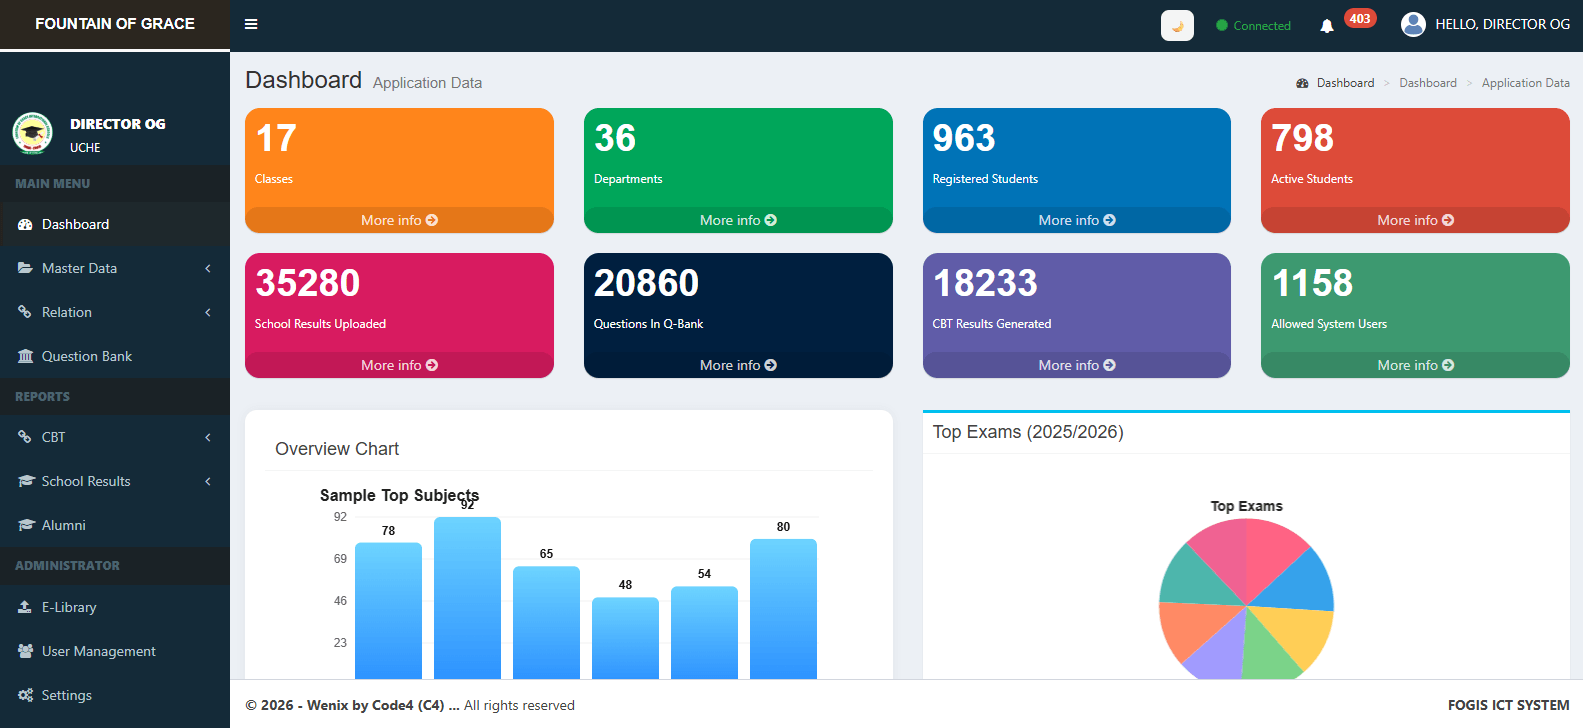Viewport: 1583px width, 728px height.
Task: Open the Alumni menu item
Action: 115,525
